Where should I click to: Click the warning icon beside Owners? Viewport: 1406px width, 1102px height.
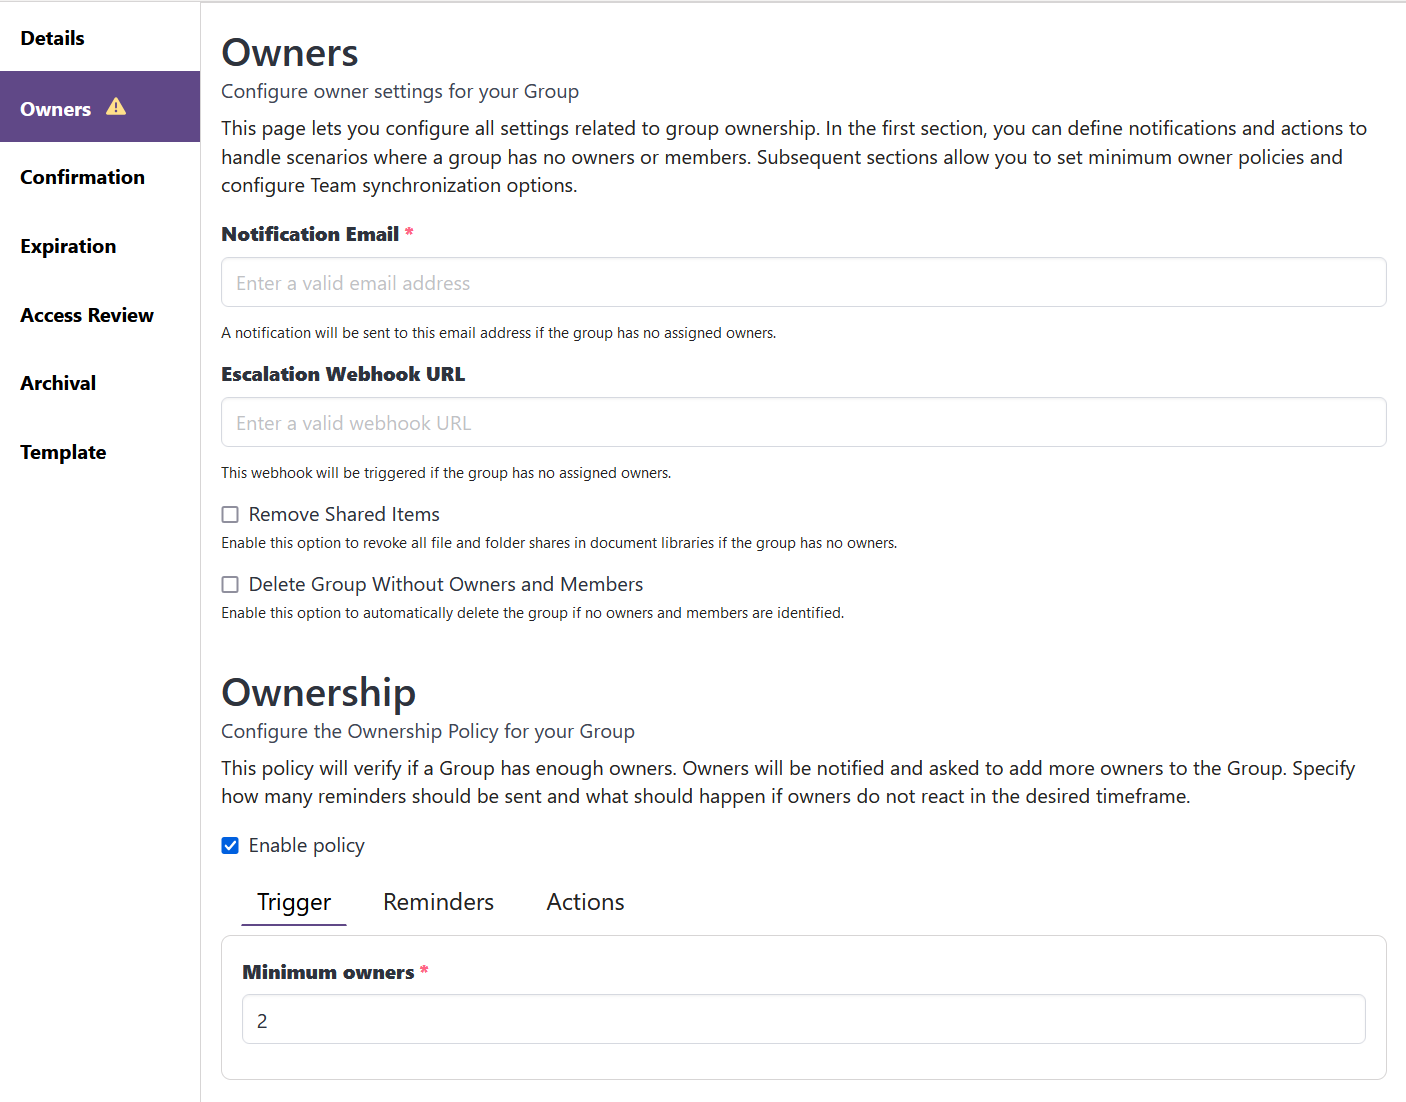point(116,107)
